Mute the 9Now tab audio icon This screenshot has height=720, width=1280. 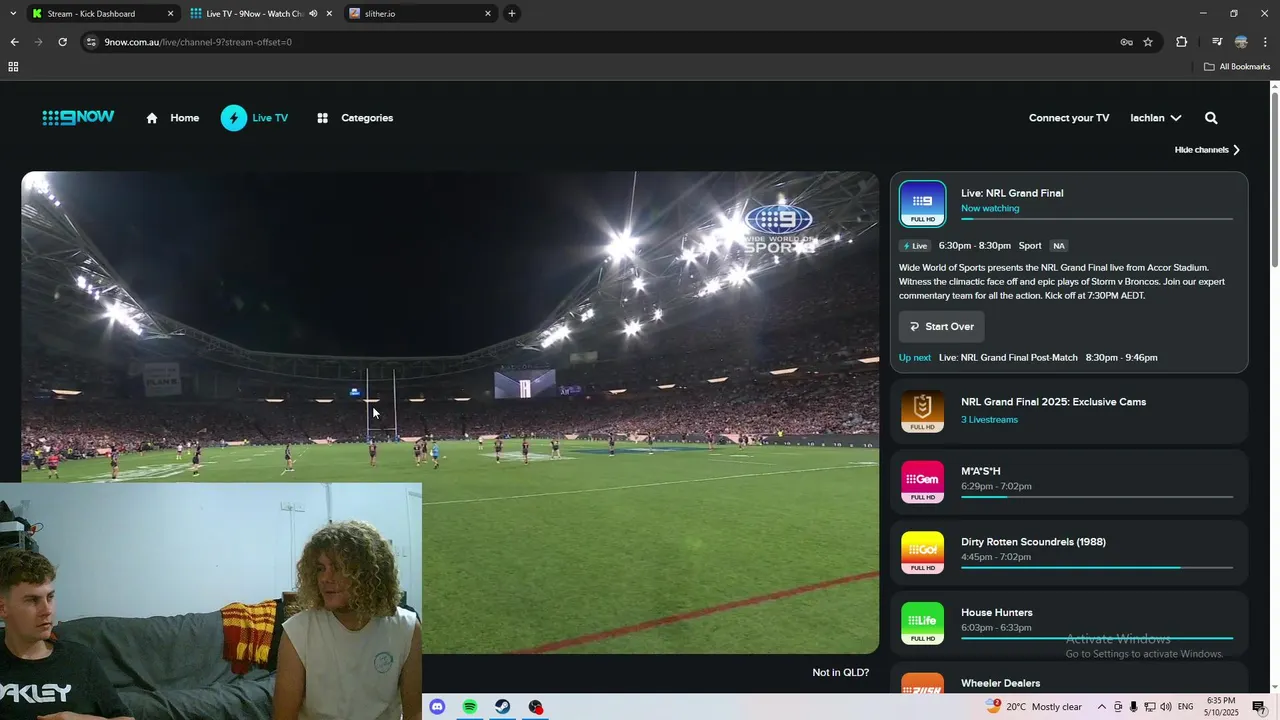(x=313, y=14)
